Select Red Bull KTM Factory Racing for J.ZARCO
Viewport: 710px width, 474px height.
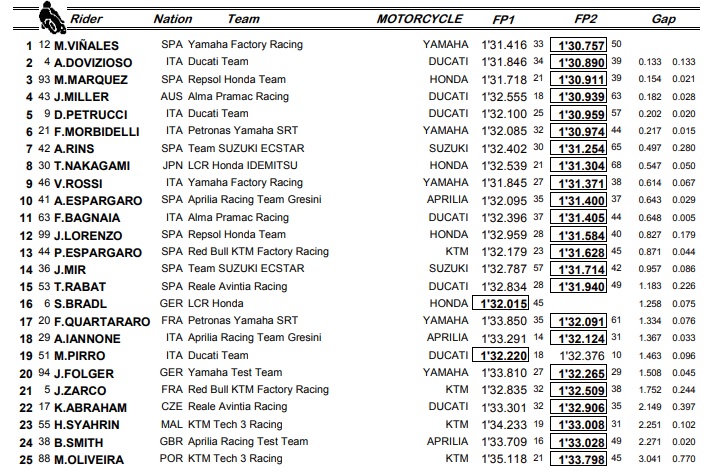258,389
